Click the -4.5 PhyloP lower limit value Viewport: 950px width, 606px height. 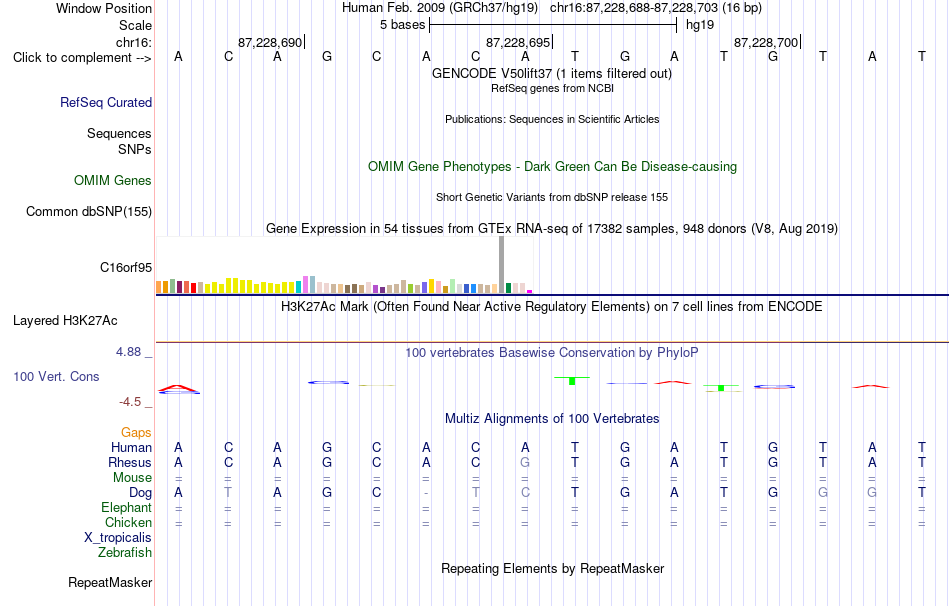(x=130, y=402)
